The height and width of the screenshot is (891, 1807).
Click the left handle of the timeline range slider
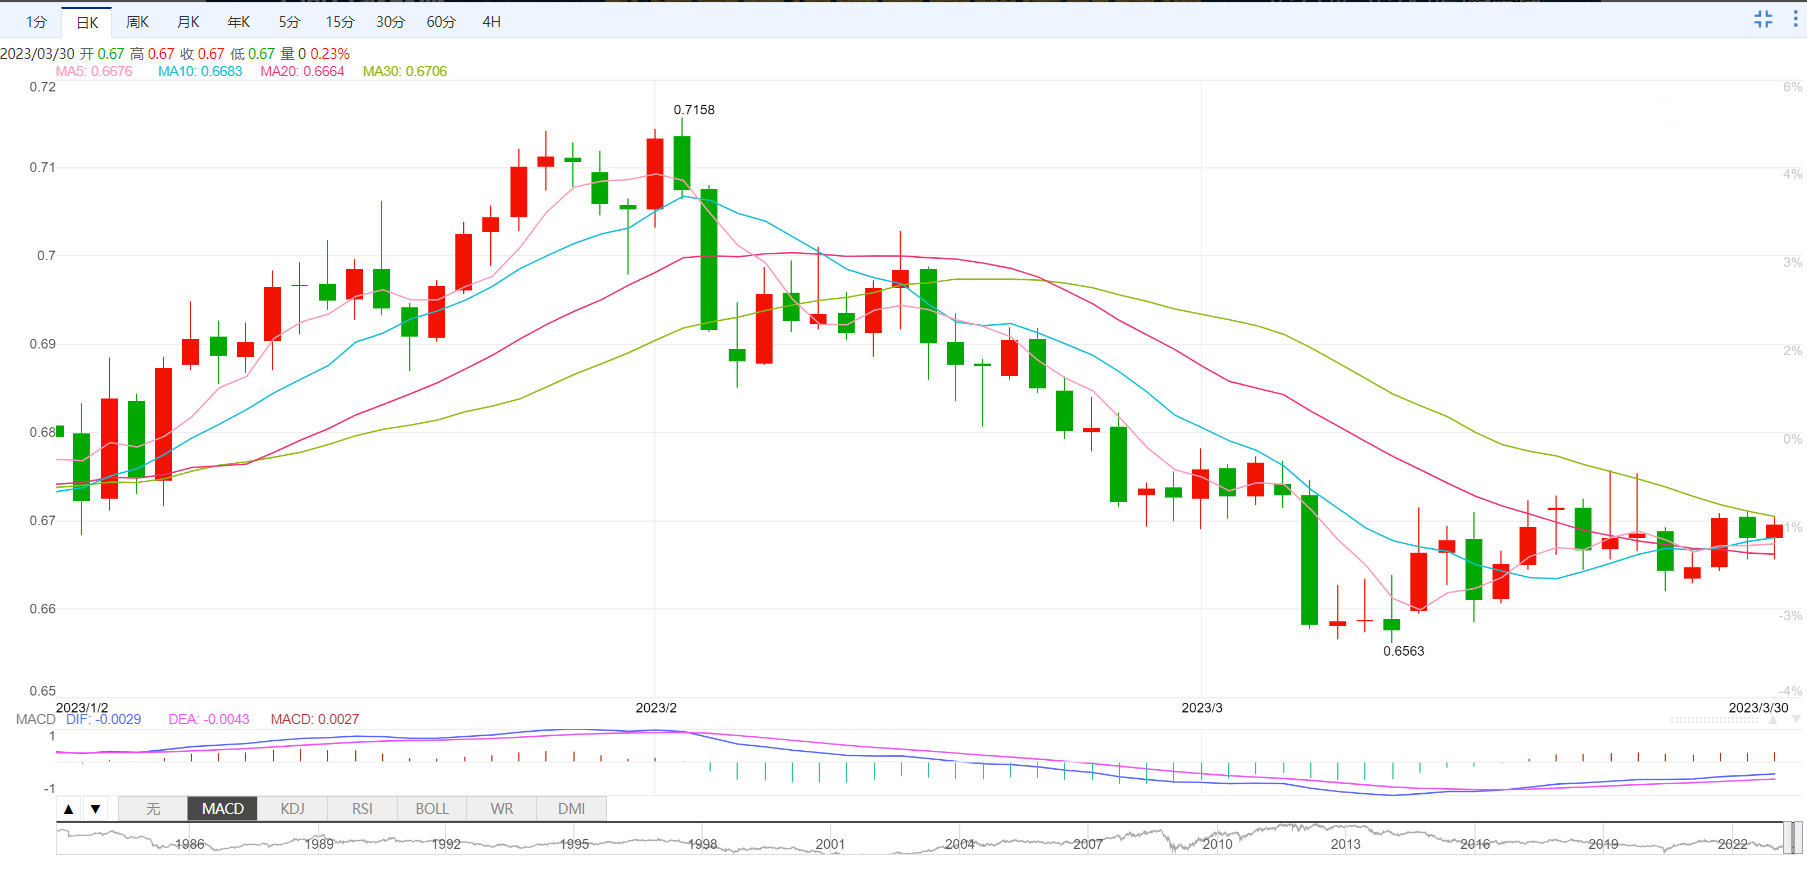1787,837
